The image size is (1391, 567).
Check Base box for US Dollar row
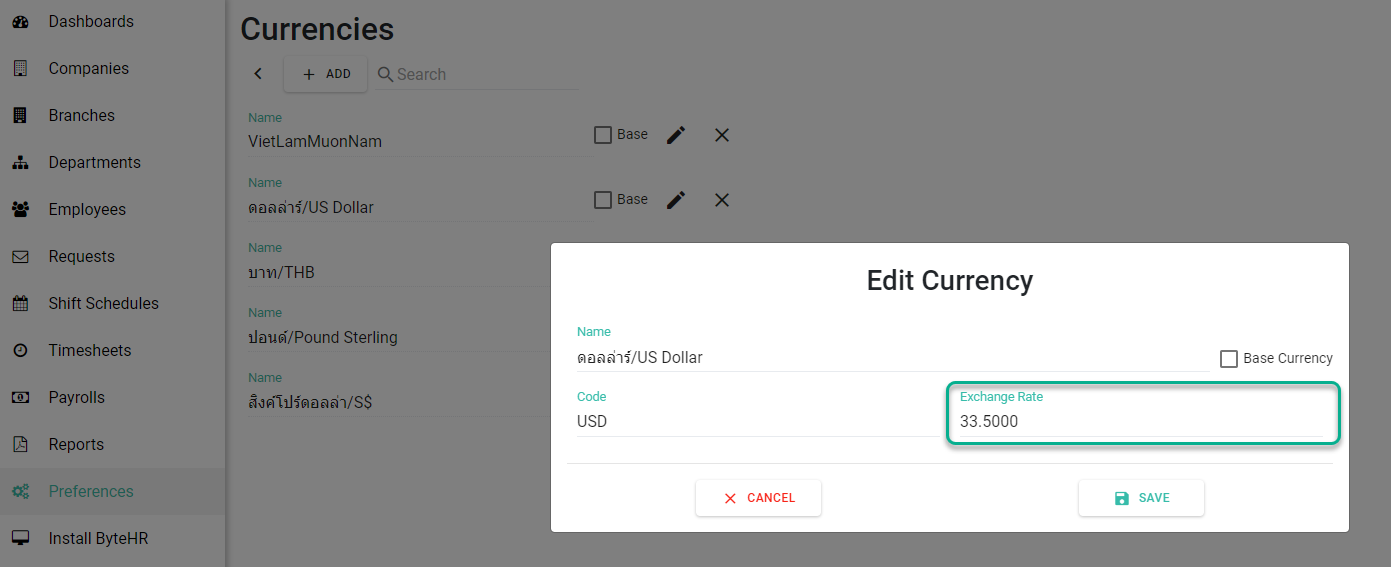(x=603, y=200)
